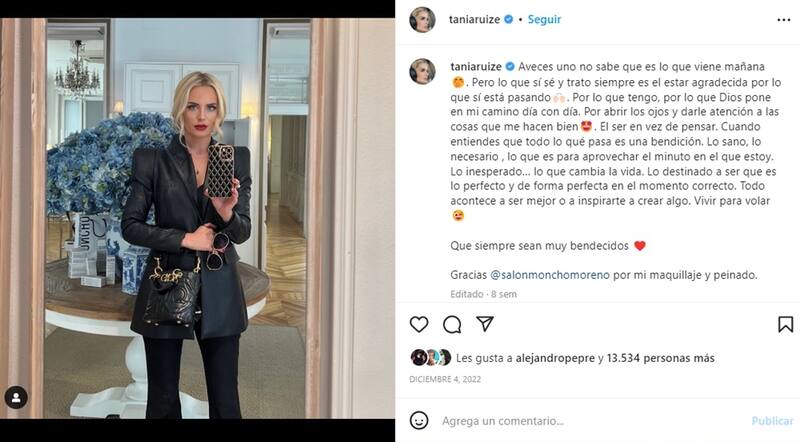Open the alejandropepre liker profile
This screenshot has width=800, height=442.
pos(555,358)
